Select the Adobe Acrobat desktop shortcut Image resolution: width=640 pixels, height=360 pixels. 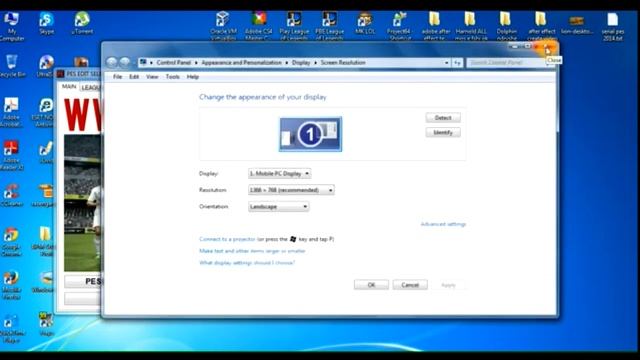click(x=11, y=113)
